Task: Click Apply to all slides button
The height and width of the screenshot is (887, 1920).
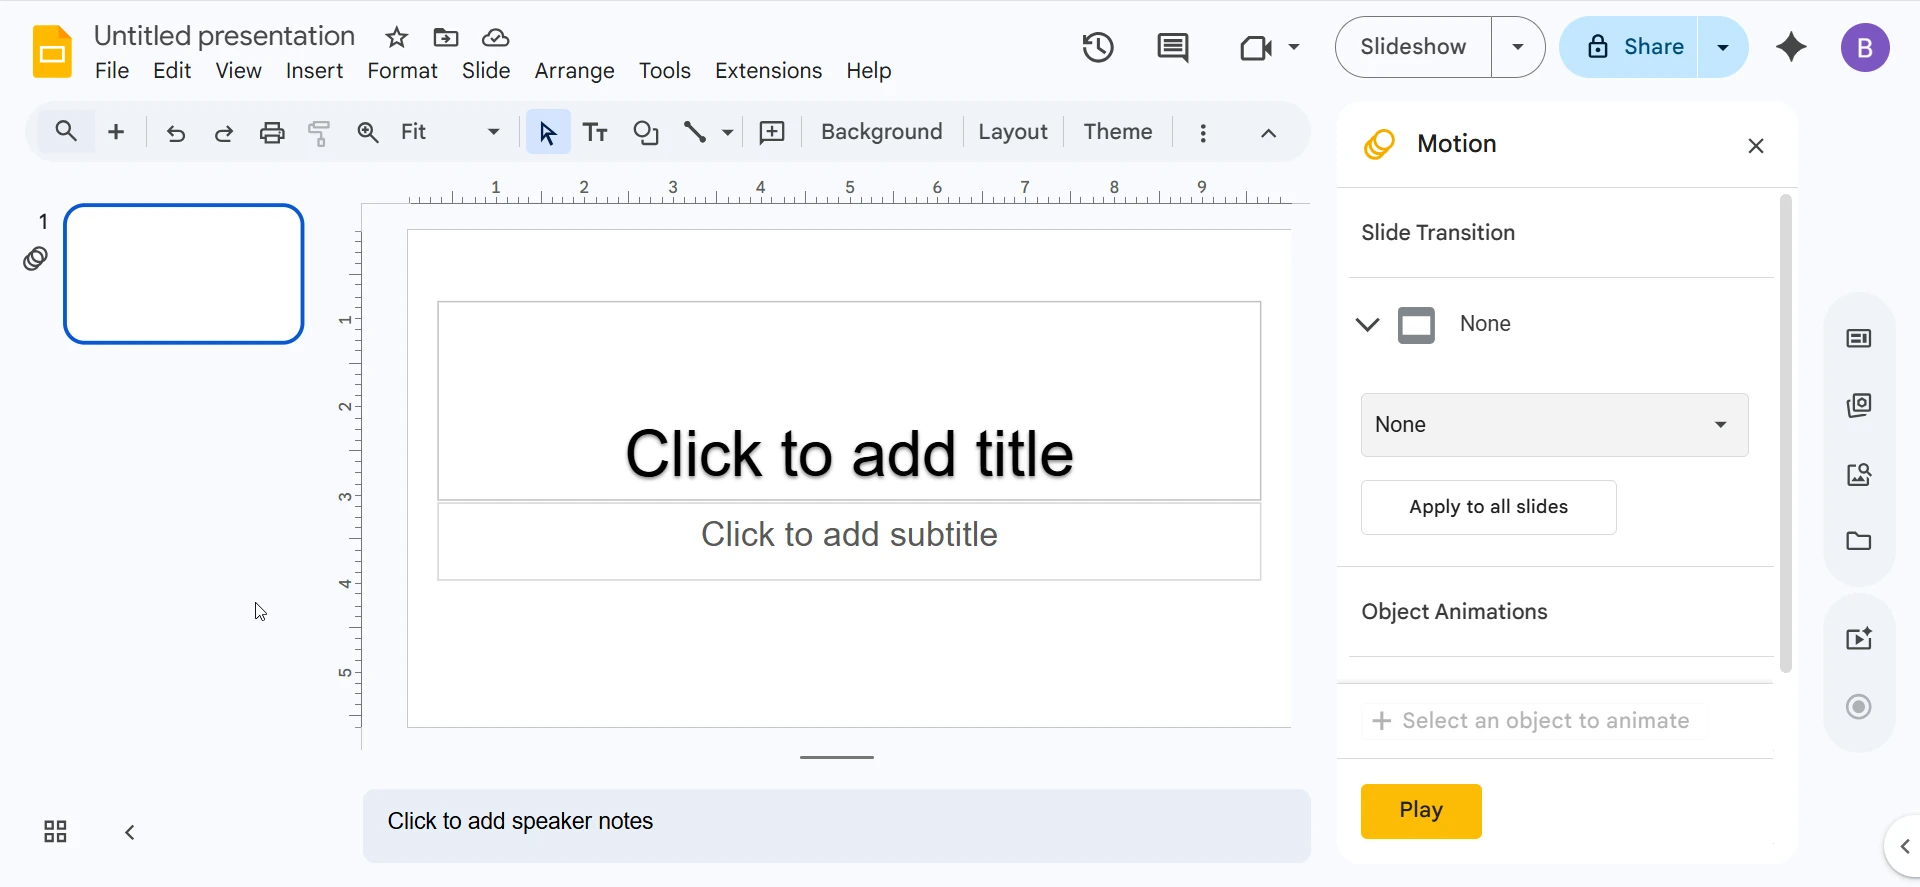Action: click(1488, 507)
